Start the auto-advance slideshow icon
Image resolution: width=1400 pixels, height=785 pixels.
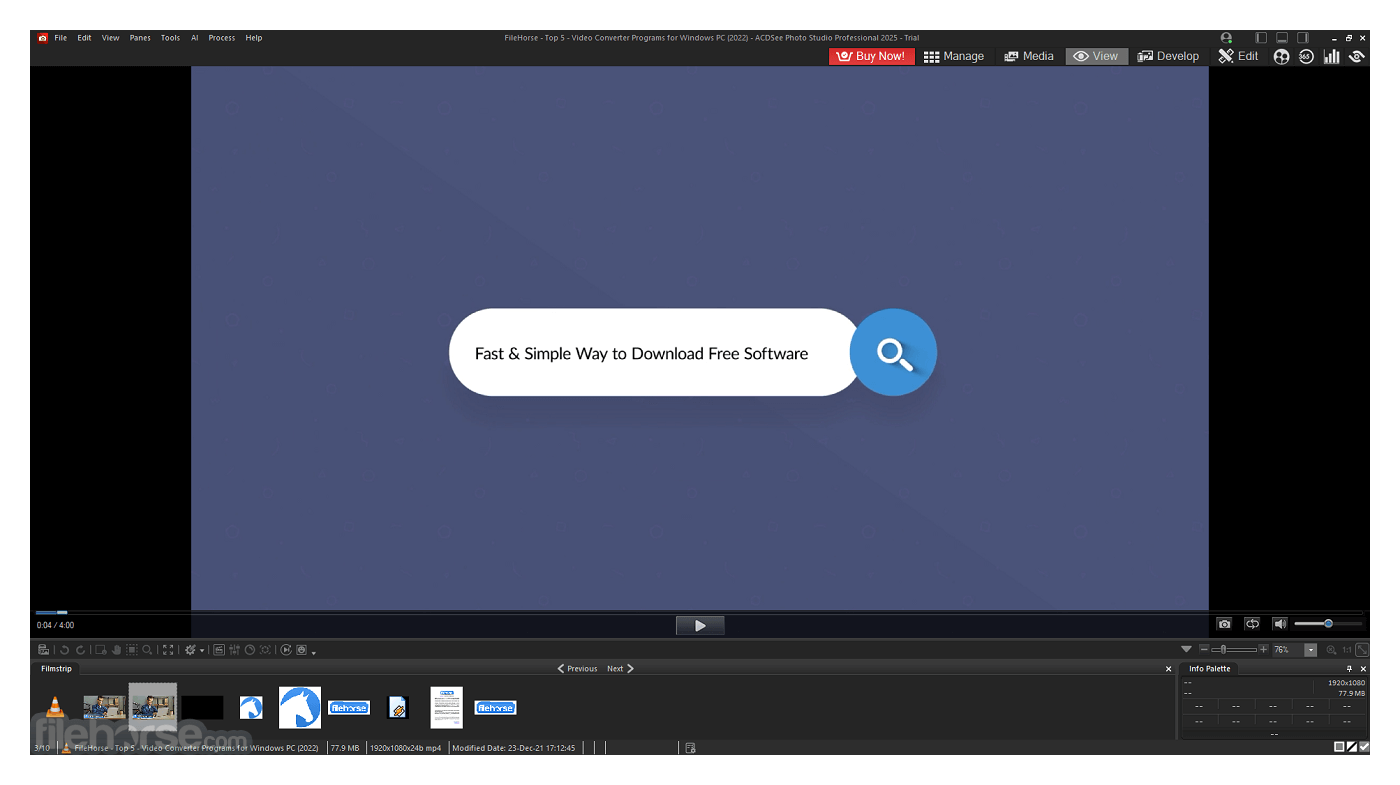[286, 650]
